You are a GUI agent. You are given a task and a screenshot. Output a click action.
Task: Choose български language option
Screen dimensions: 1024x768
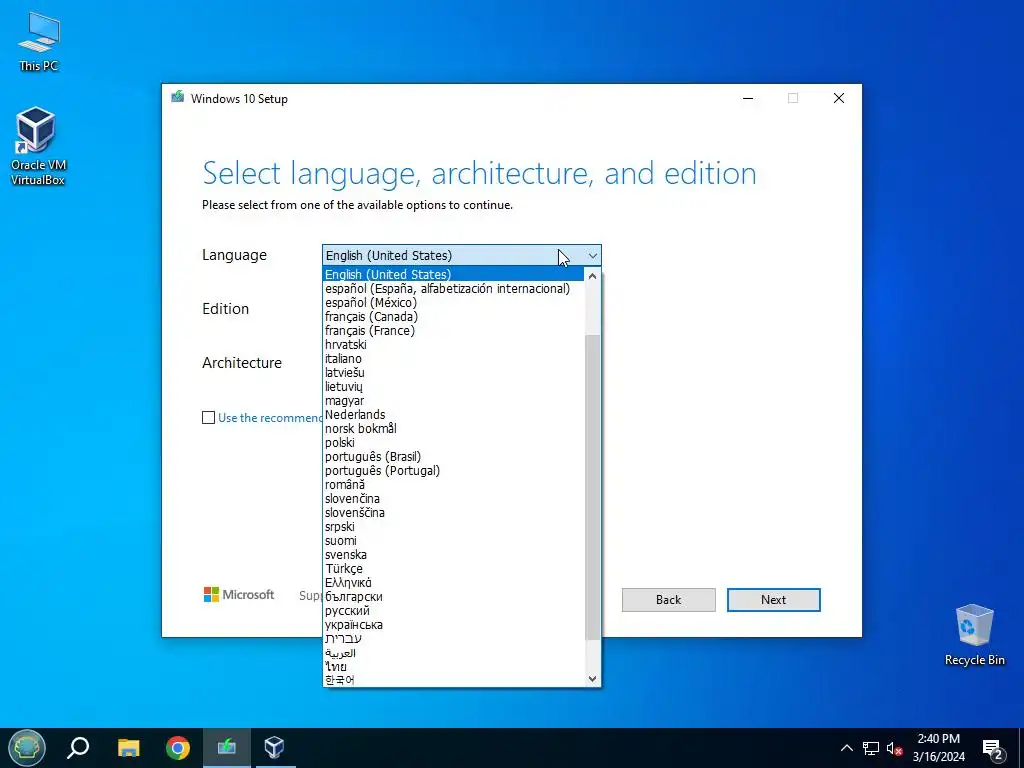click(454, 596)
